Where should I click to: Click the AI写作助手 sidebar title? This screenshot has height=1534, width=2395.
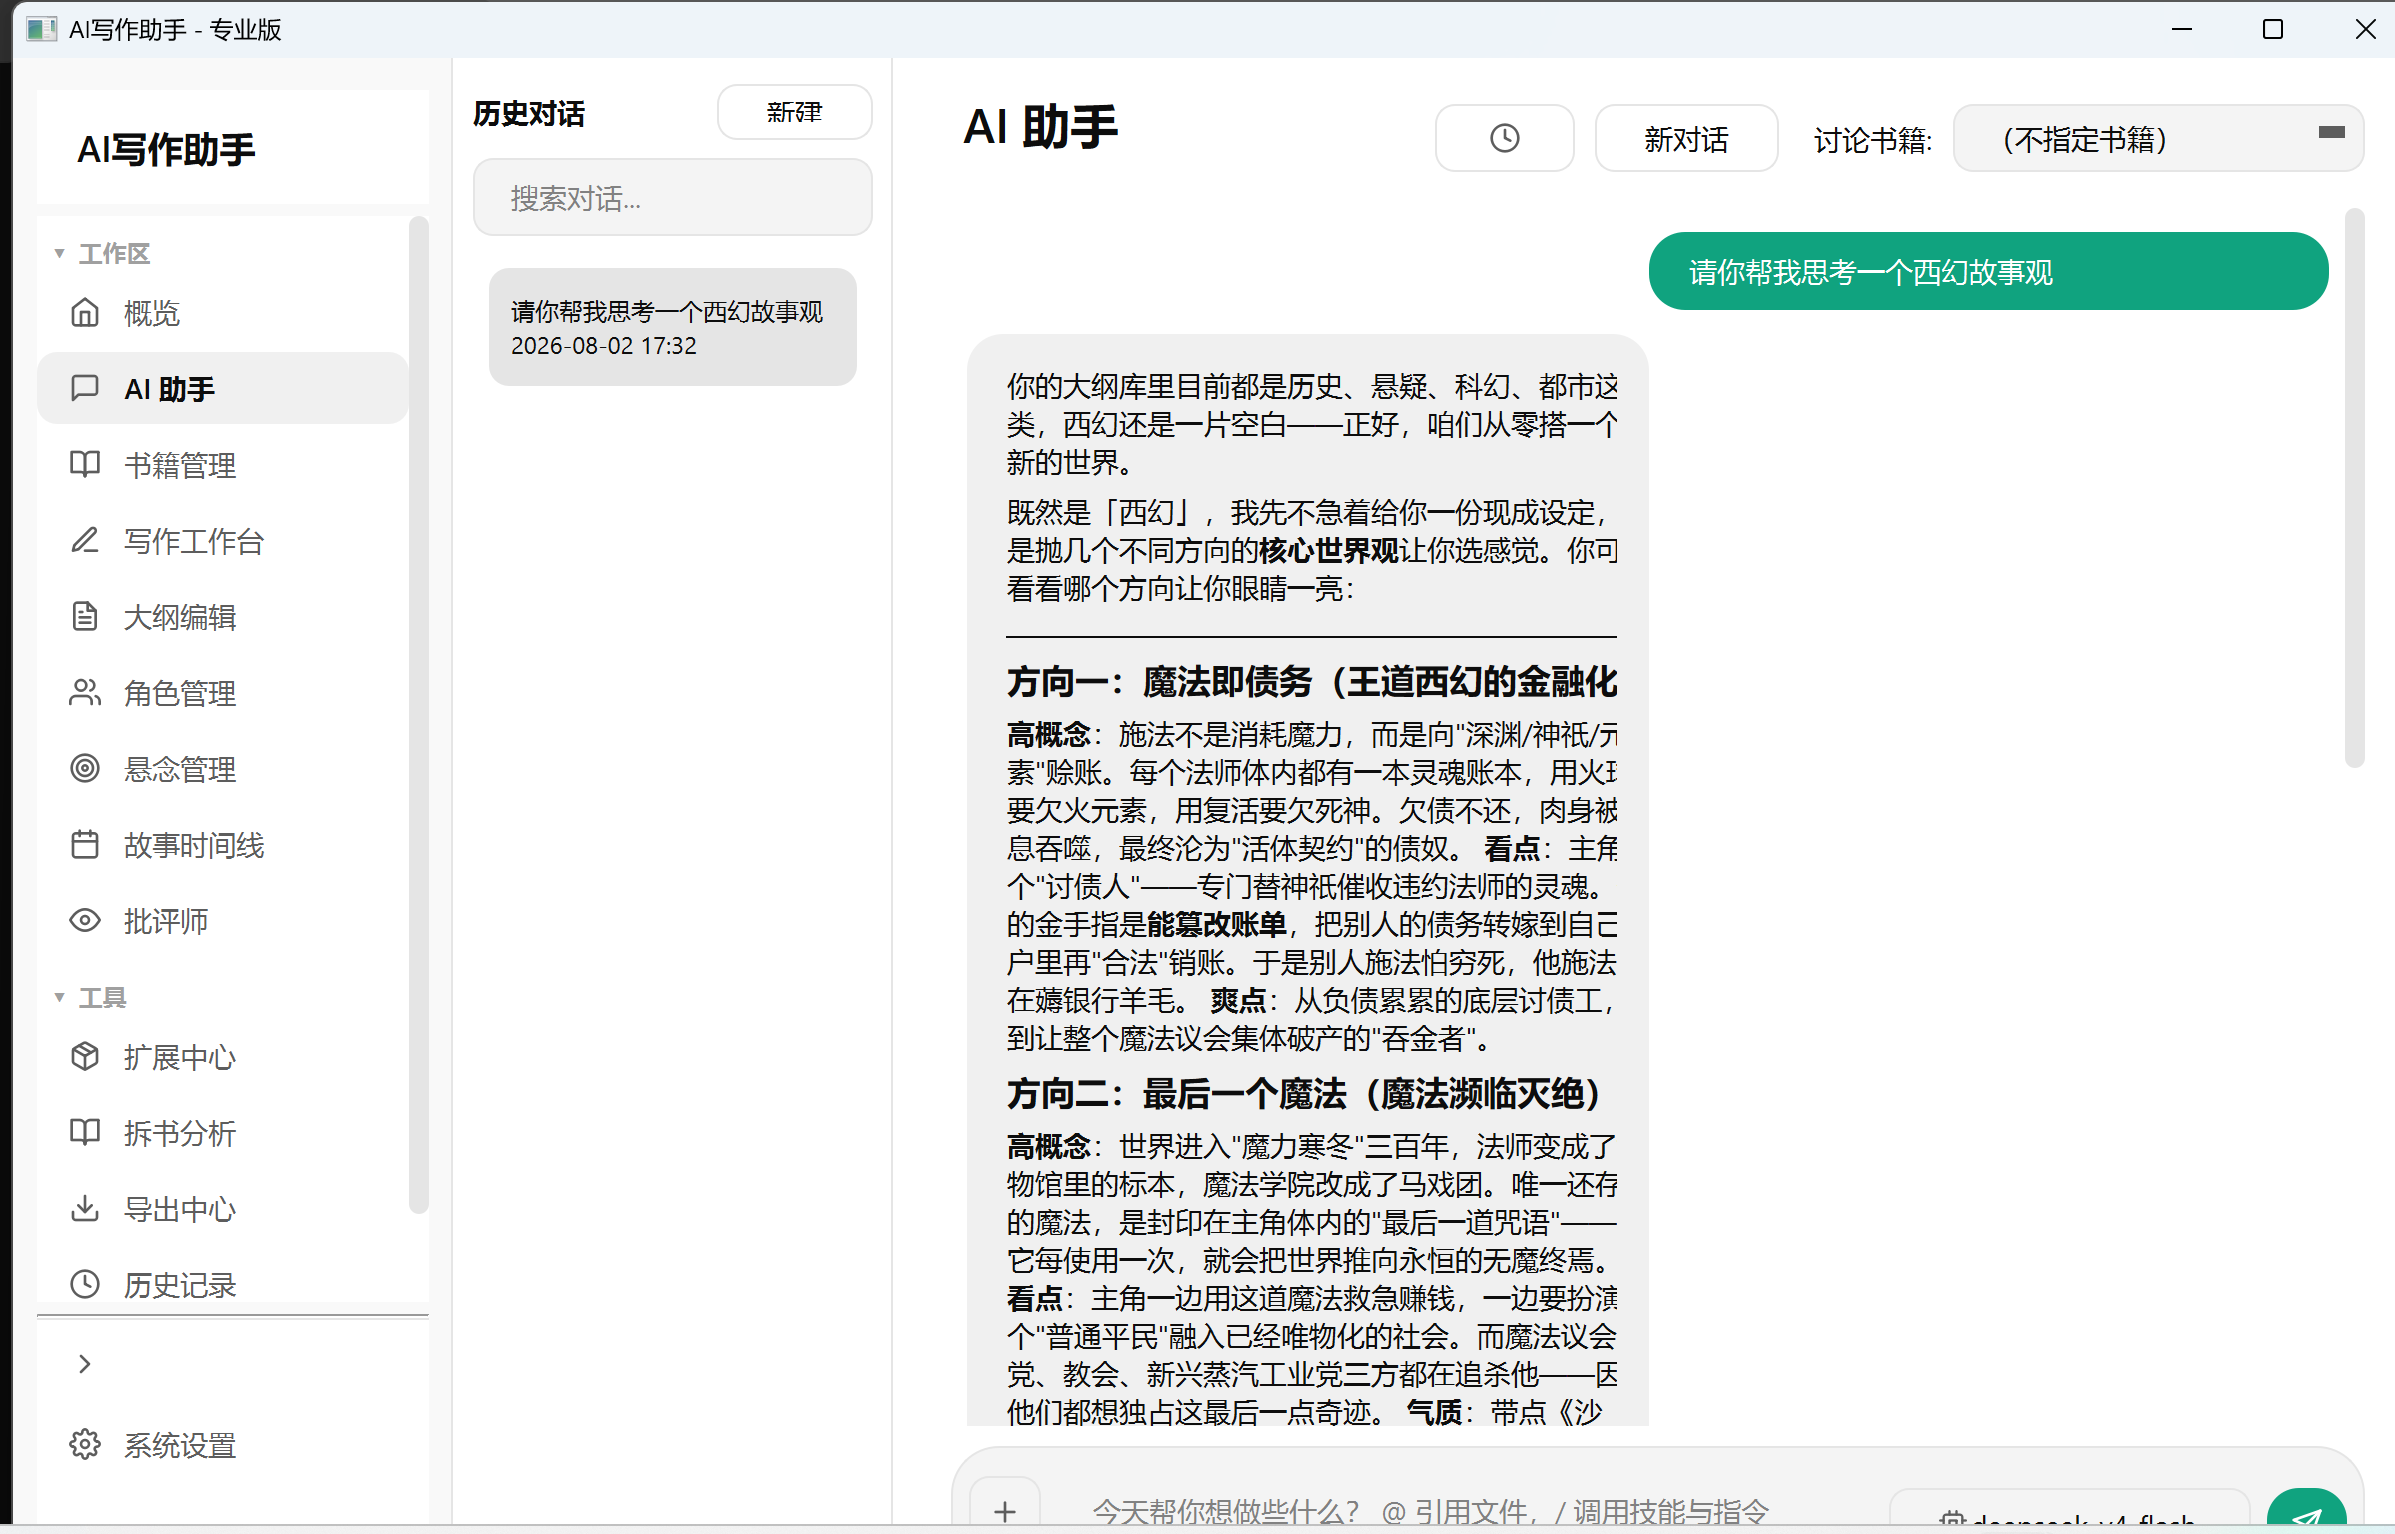point(166,149)
